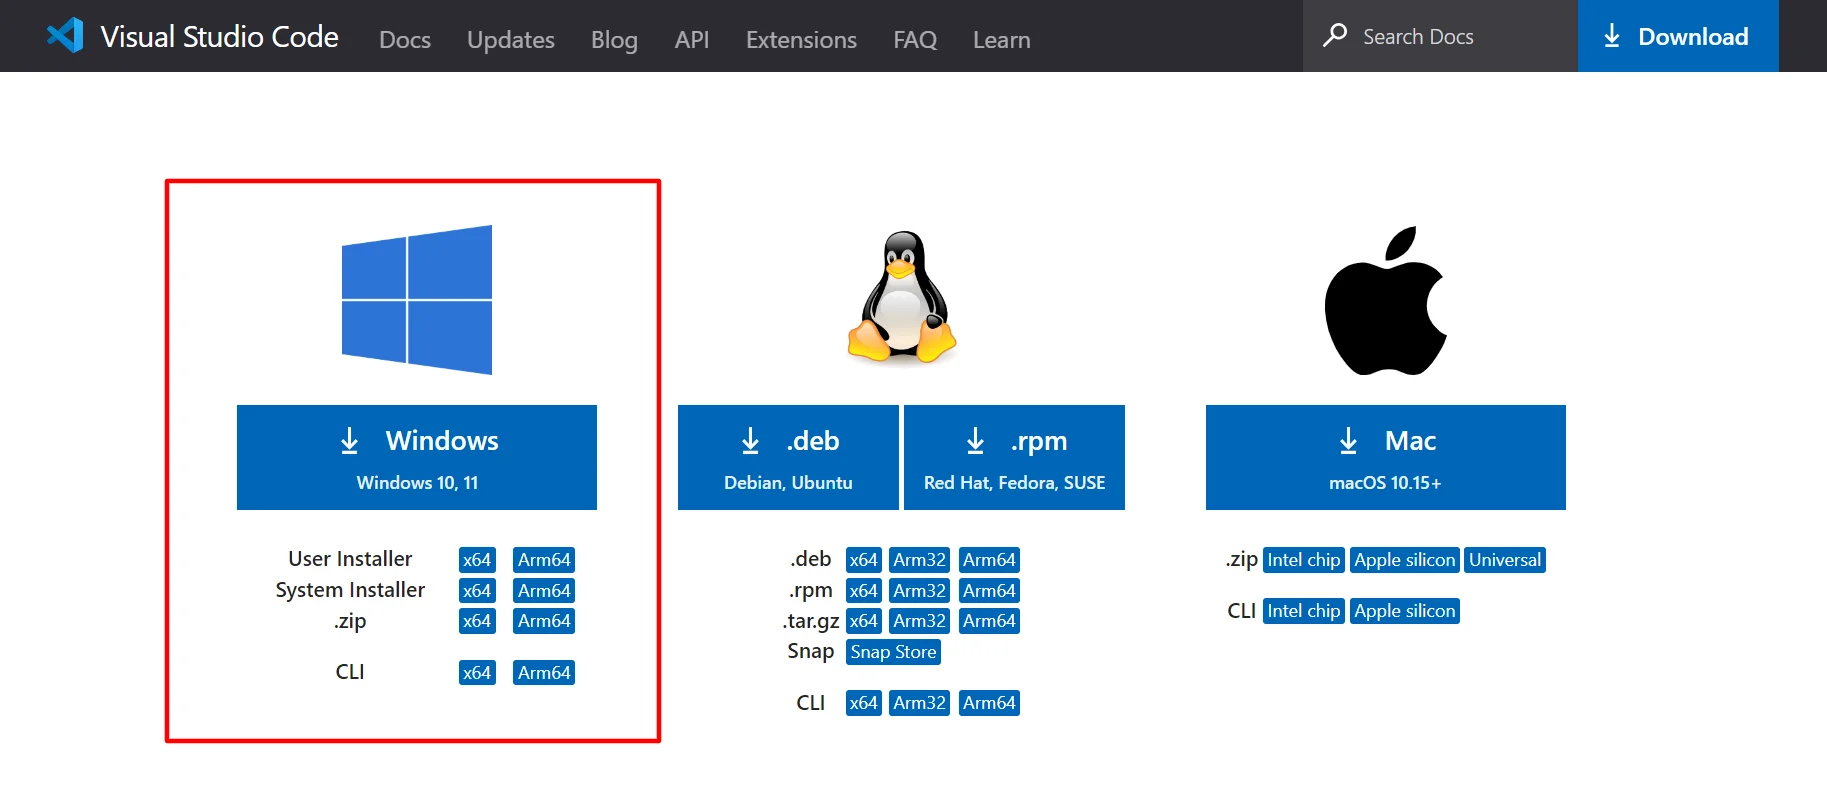Open the Updates page
Image resolution: width=1827 pixels, height=807 pixels.
click(x=511, y=40)
